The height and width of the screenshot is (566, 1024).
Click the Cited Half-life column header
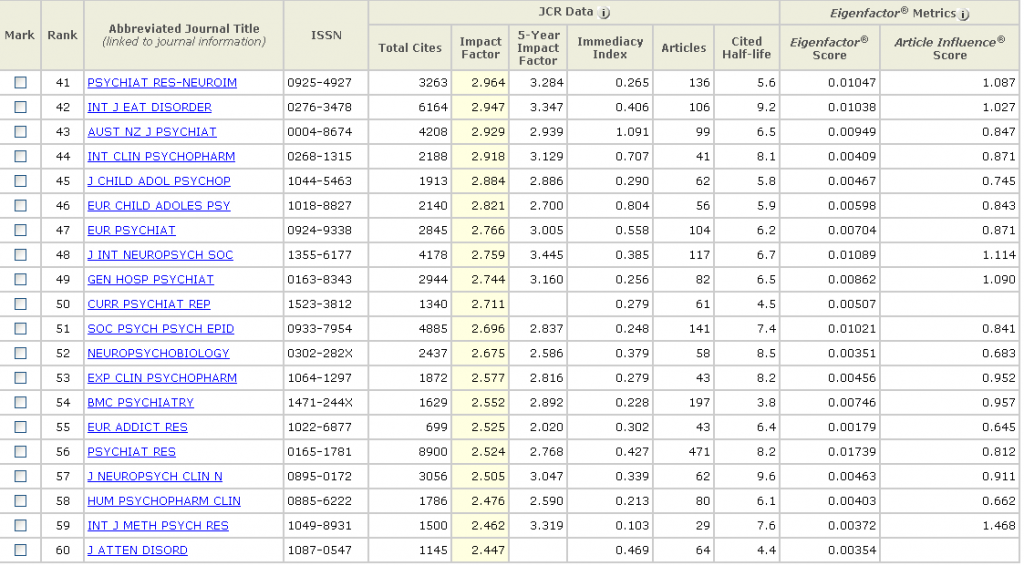(746, 48)
